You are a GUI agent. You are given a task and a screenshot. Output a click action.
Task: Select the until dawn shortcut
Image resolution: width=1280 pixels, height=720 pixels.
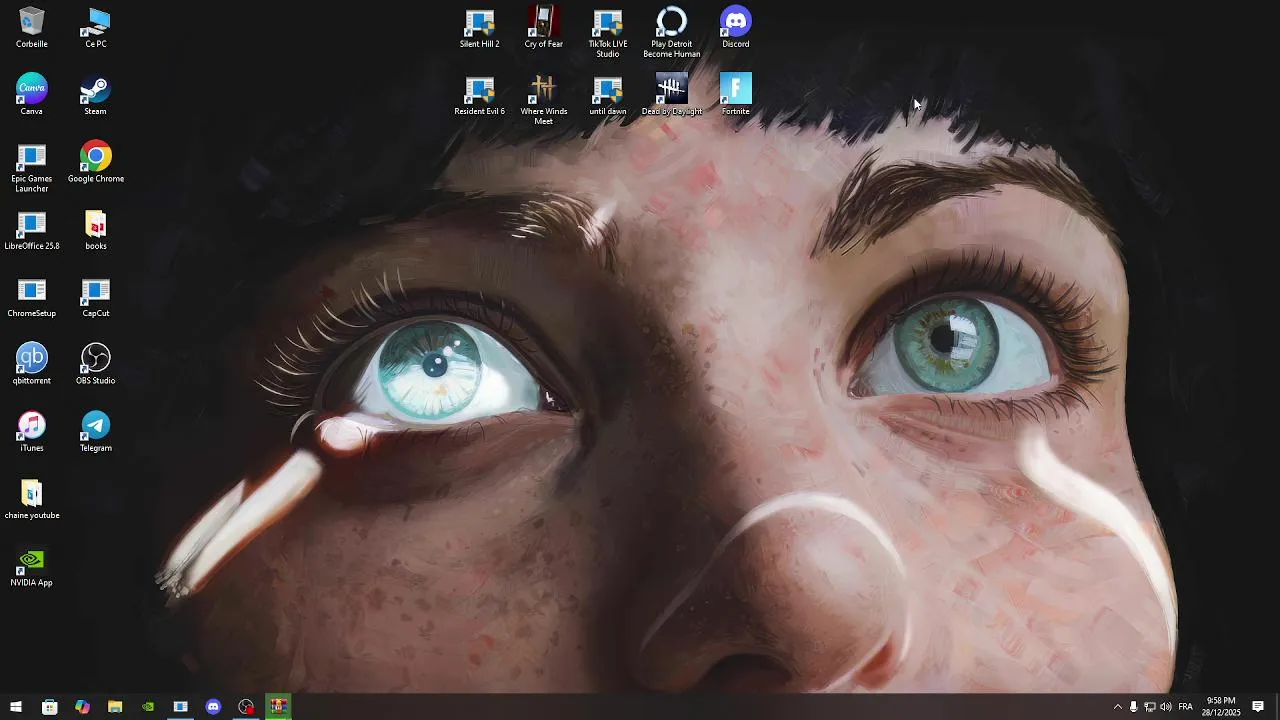[x=607, y=95]
